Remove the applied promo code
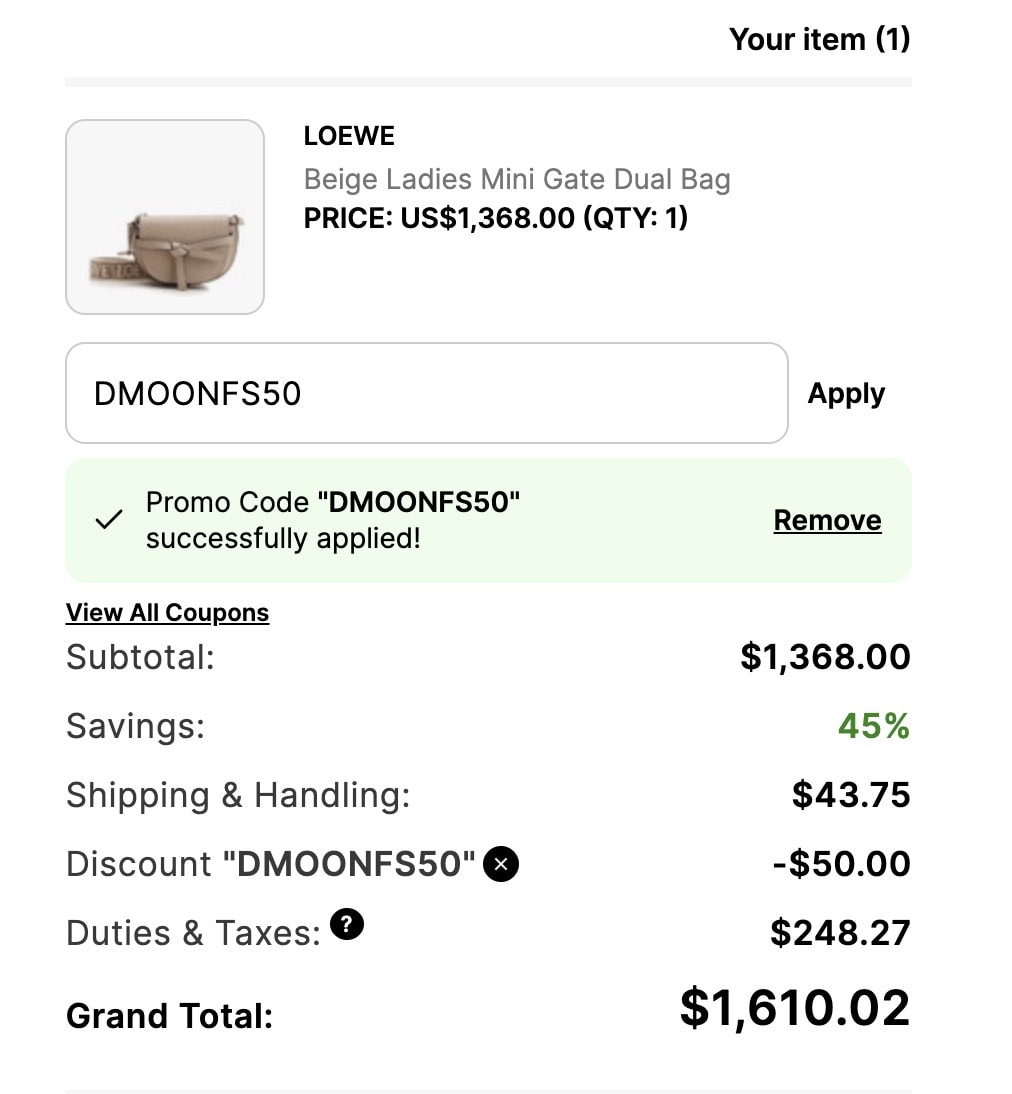This screenshot has height=1094, width=1012. 827,520
